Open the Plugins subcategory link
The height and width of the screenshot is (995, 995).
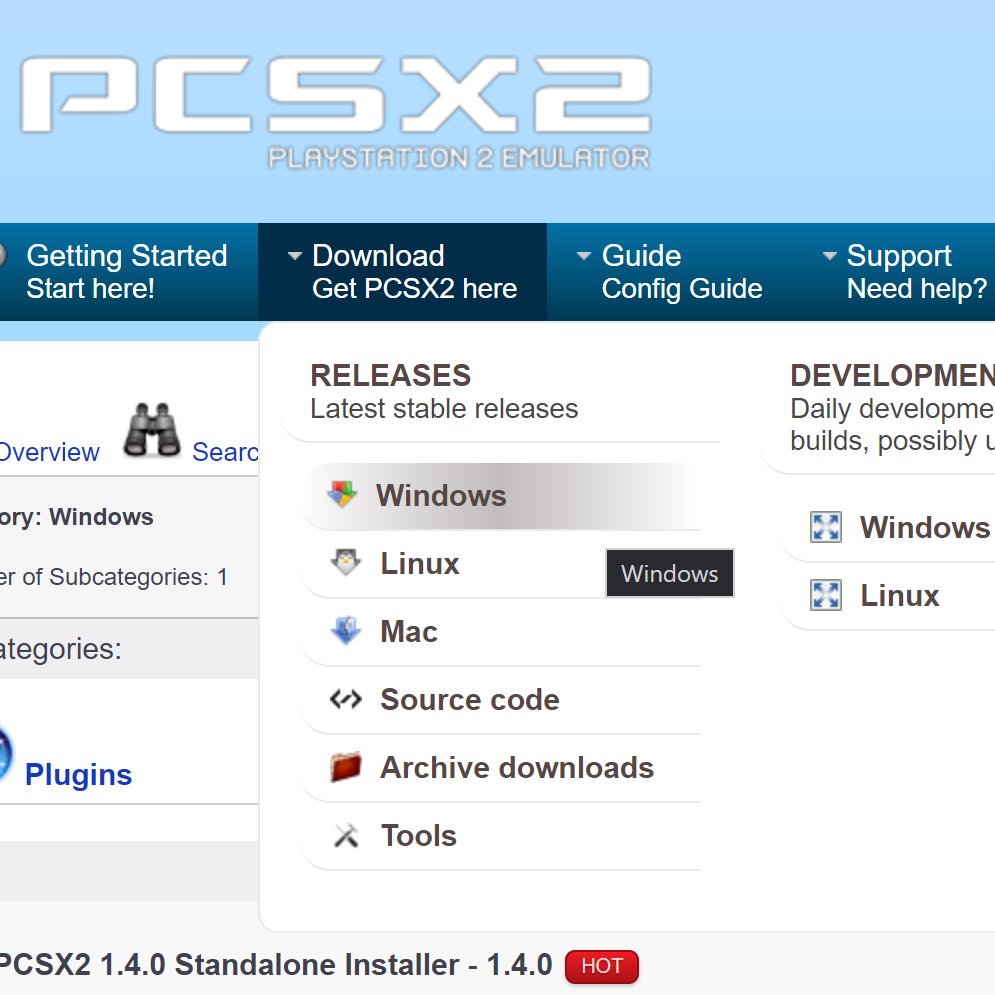(78, 774)
